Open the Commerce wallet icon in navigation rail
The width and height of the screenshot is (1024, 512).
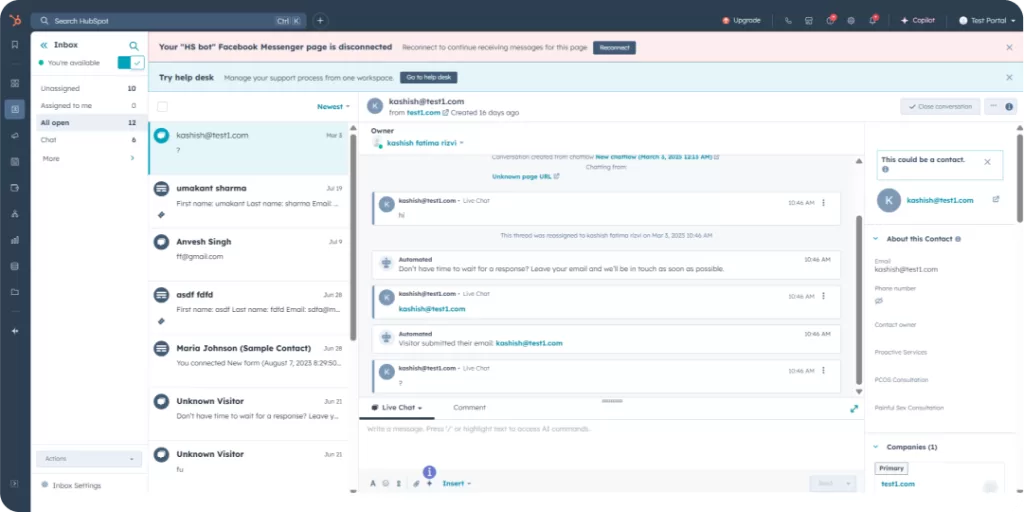pos(14,188)
